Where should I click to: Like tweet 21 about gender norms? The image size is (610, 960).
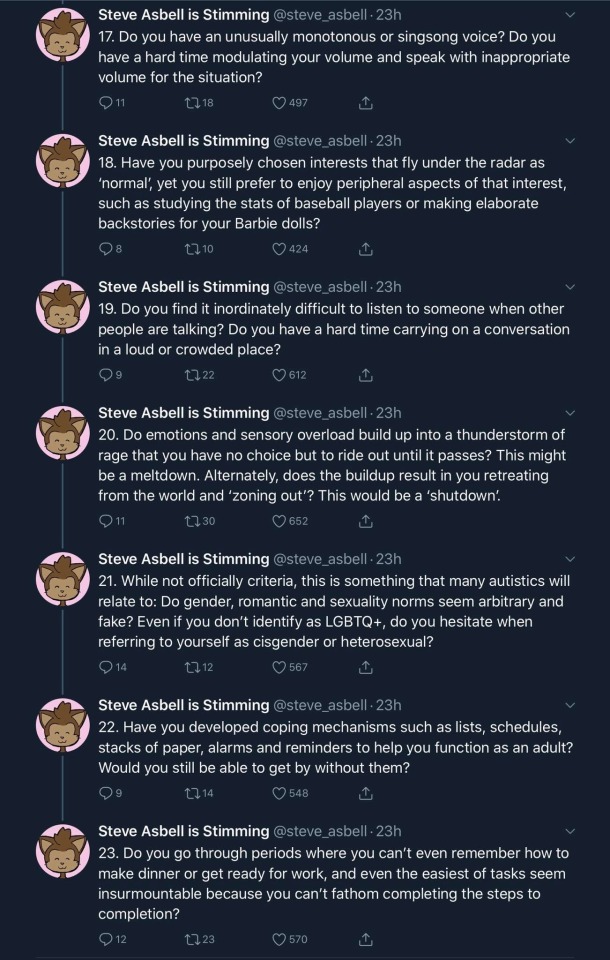[280, 667]
